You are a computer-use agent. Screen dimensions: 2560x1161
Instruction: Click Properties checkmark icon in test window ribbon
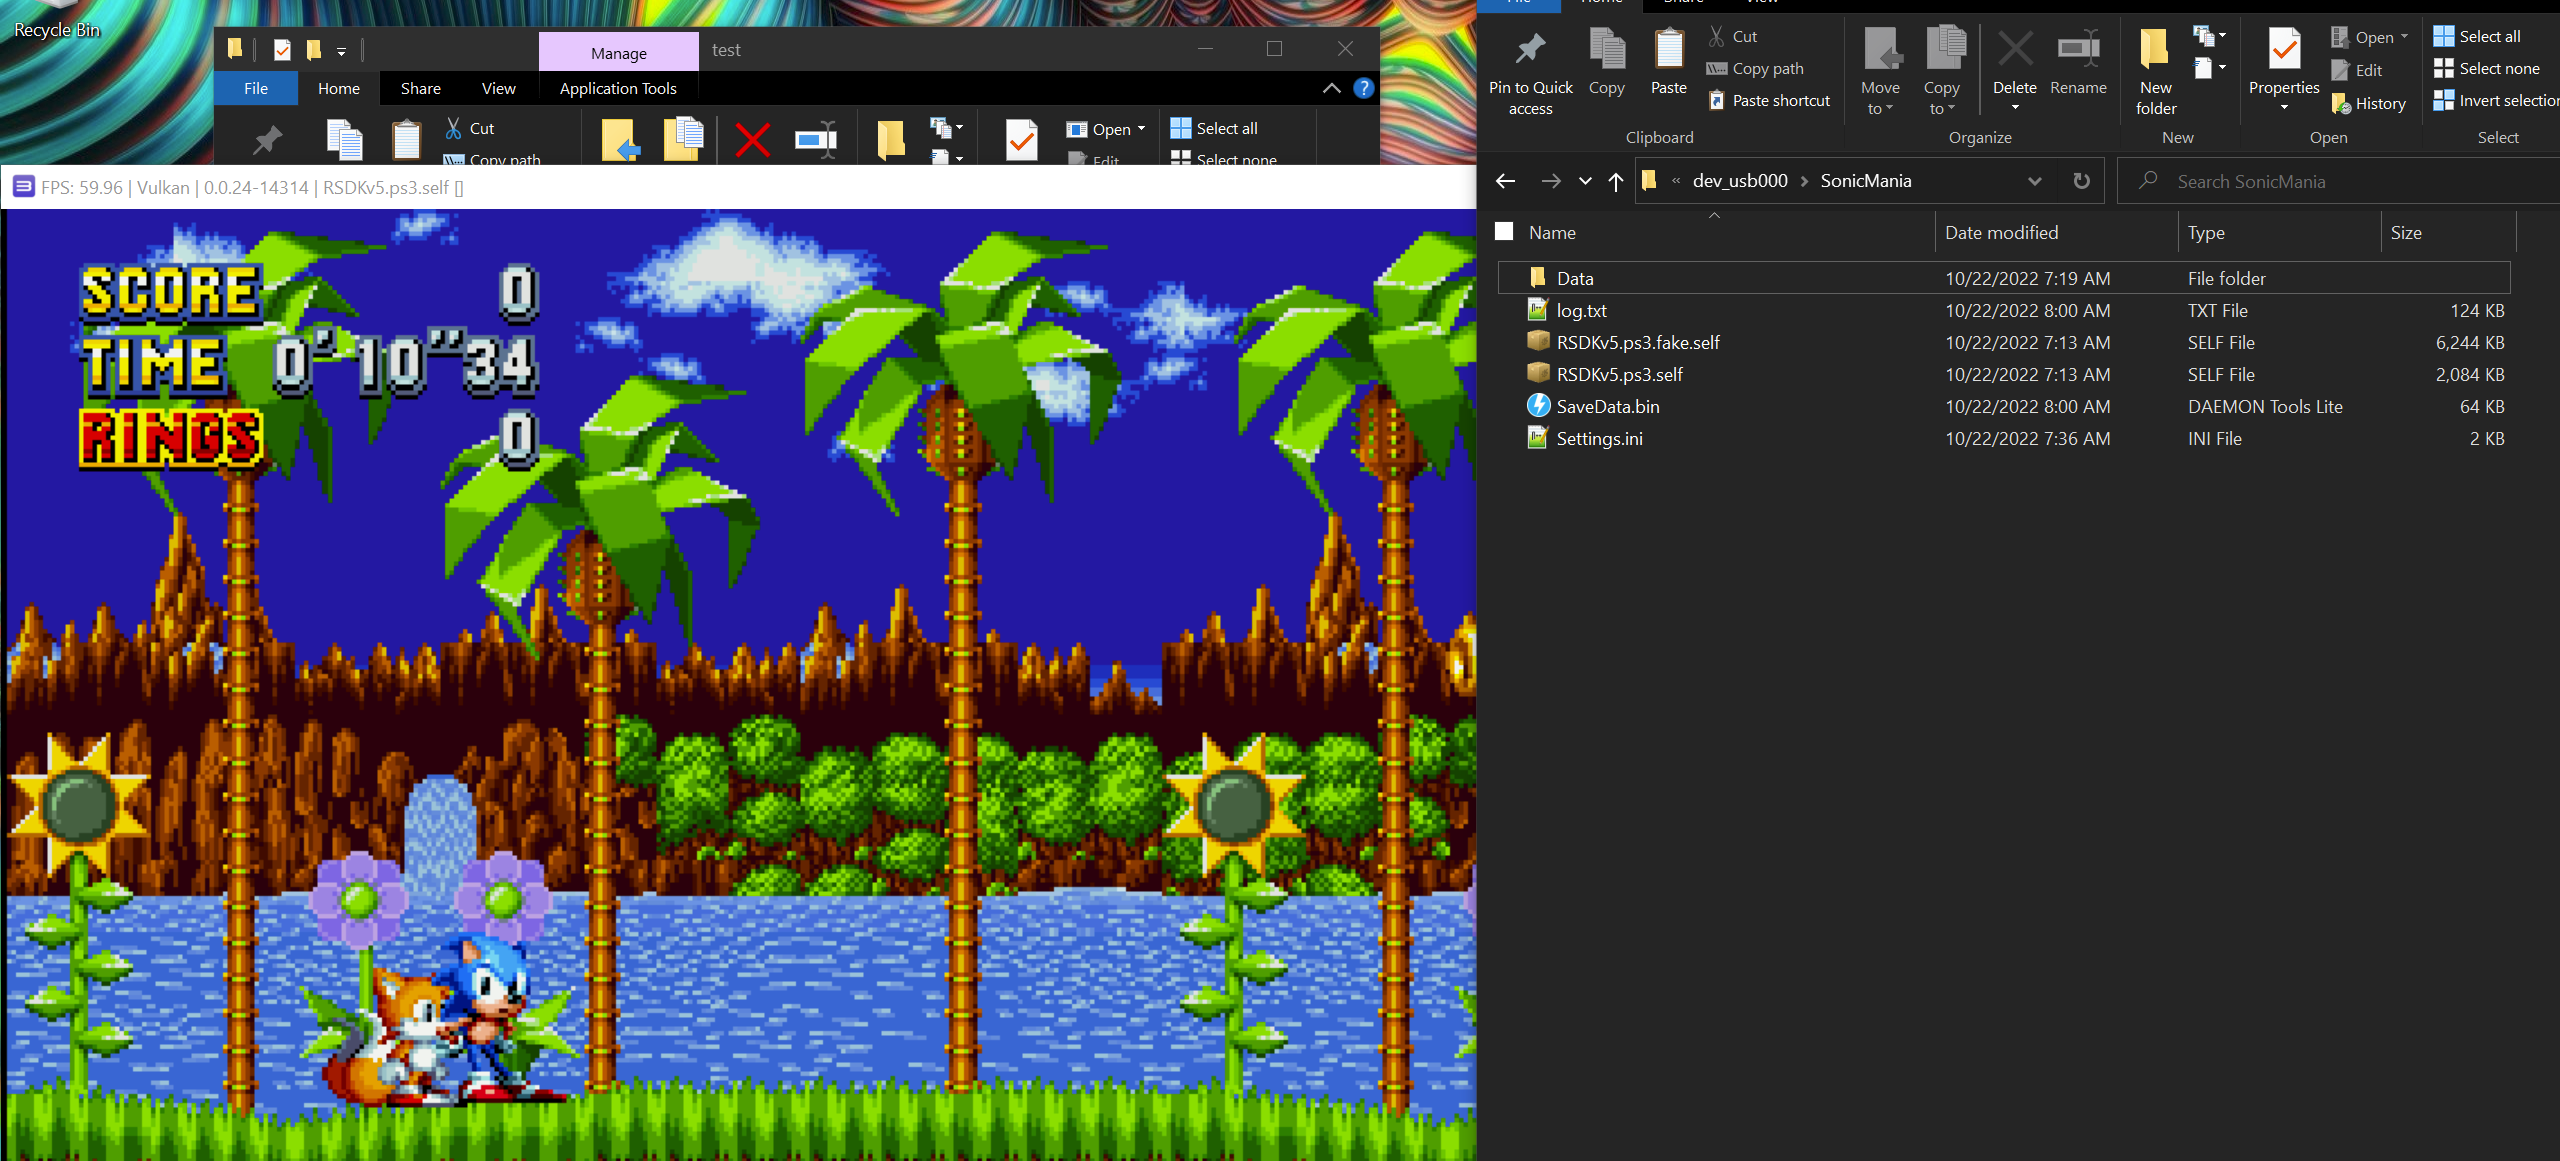coord(1021,140)
